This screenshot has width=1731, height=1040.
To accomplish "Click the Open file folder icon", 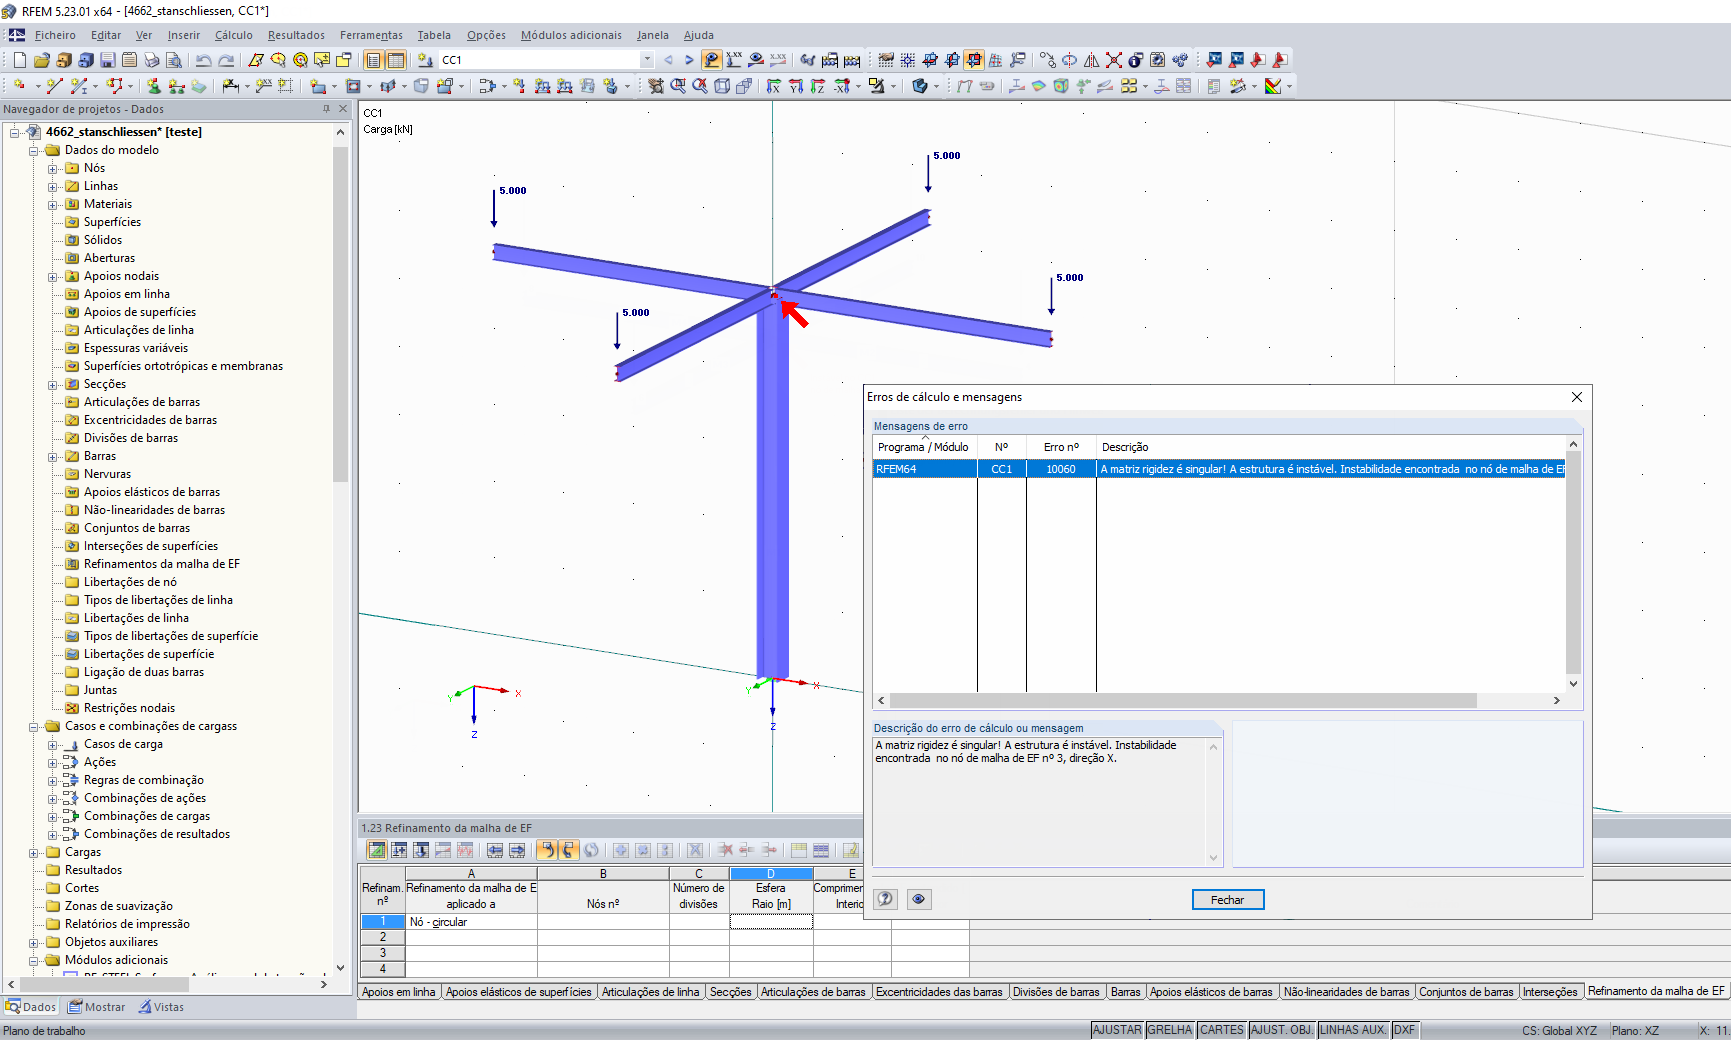I will tap(42, 60).
